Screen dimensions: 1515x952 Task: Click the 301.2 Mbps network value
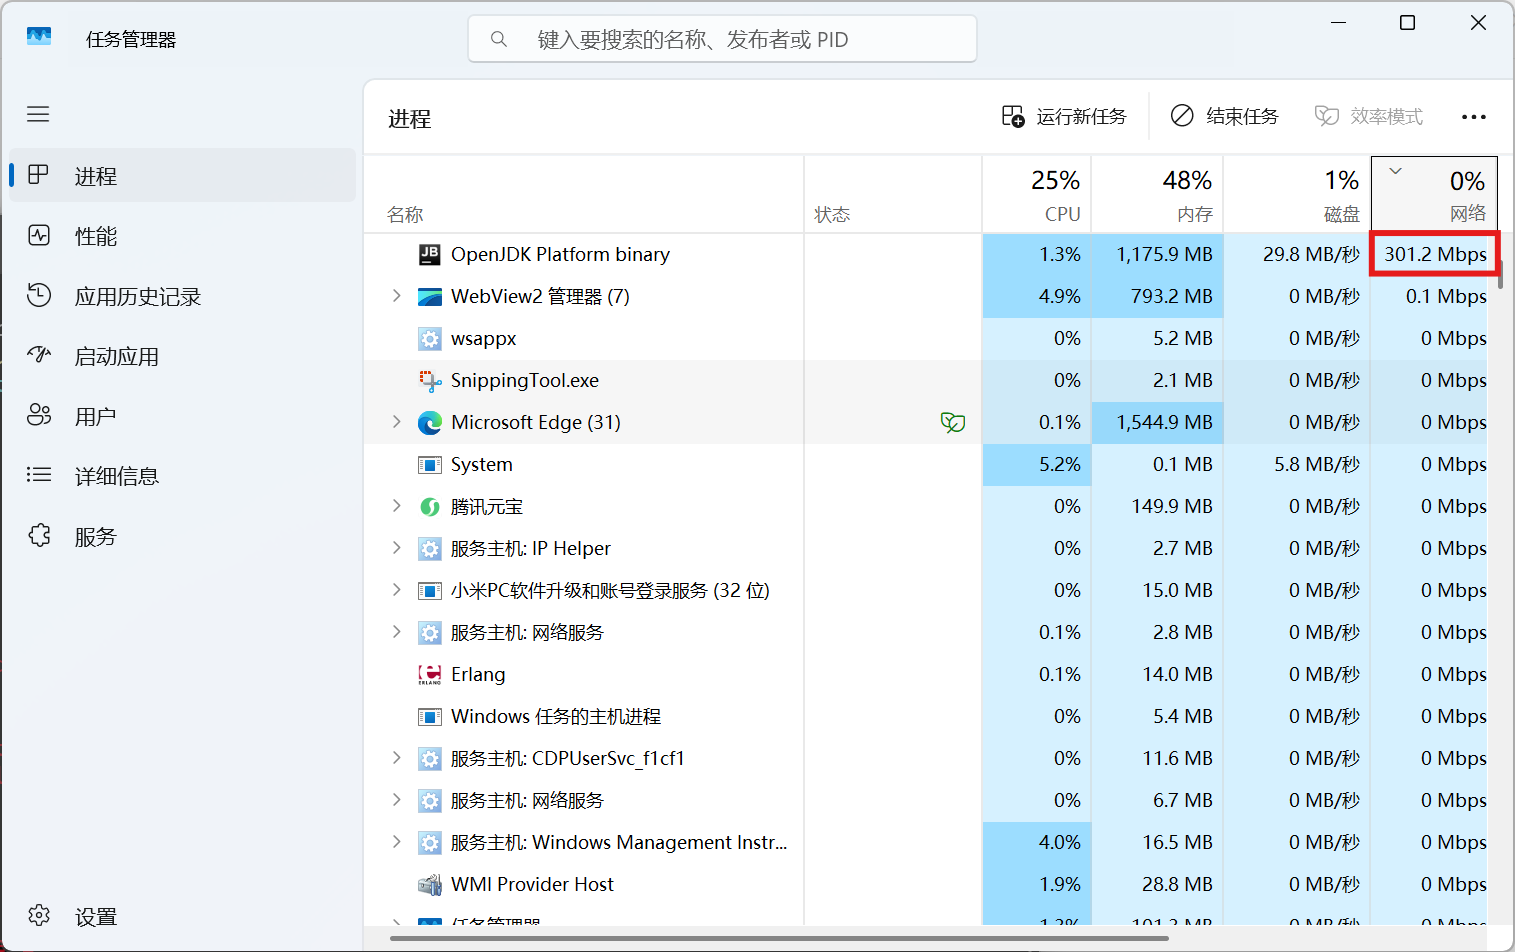click(x=1435, y=254)
